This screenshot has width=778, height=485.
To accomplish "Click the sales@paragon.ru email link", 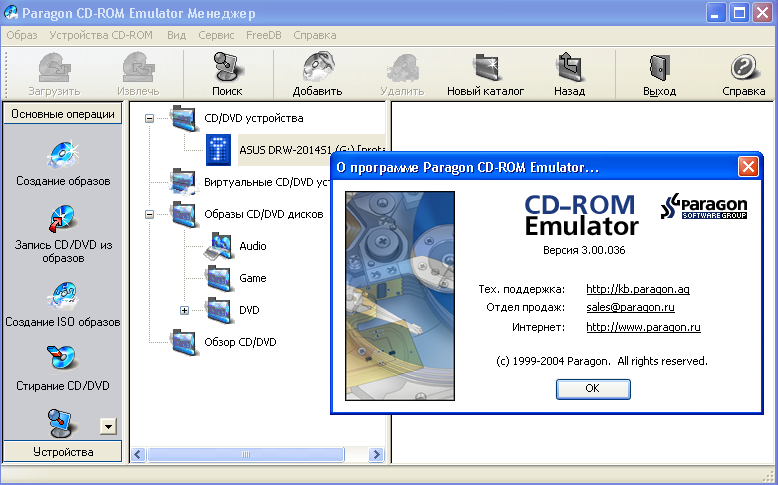I will (x=630, y=307).
